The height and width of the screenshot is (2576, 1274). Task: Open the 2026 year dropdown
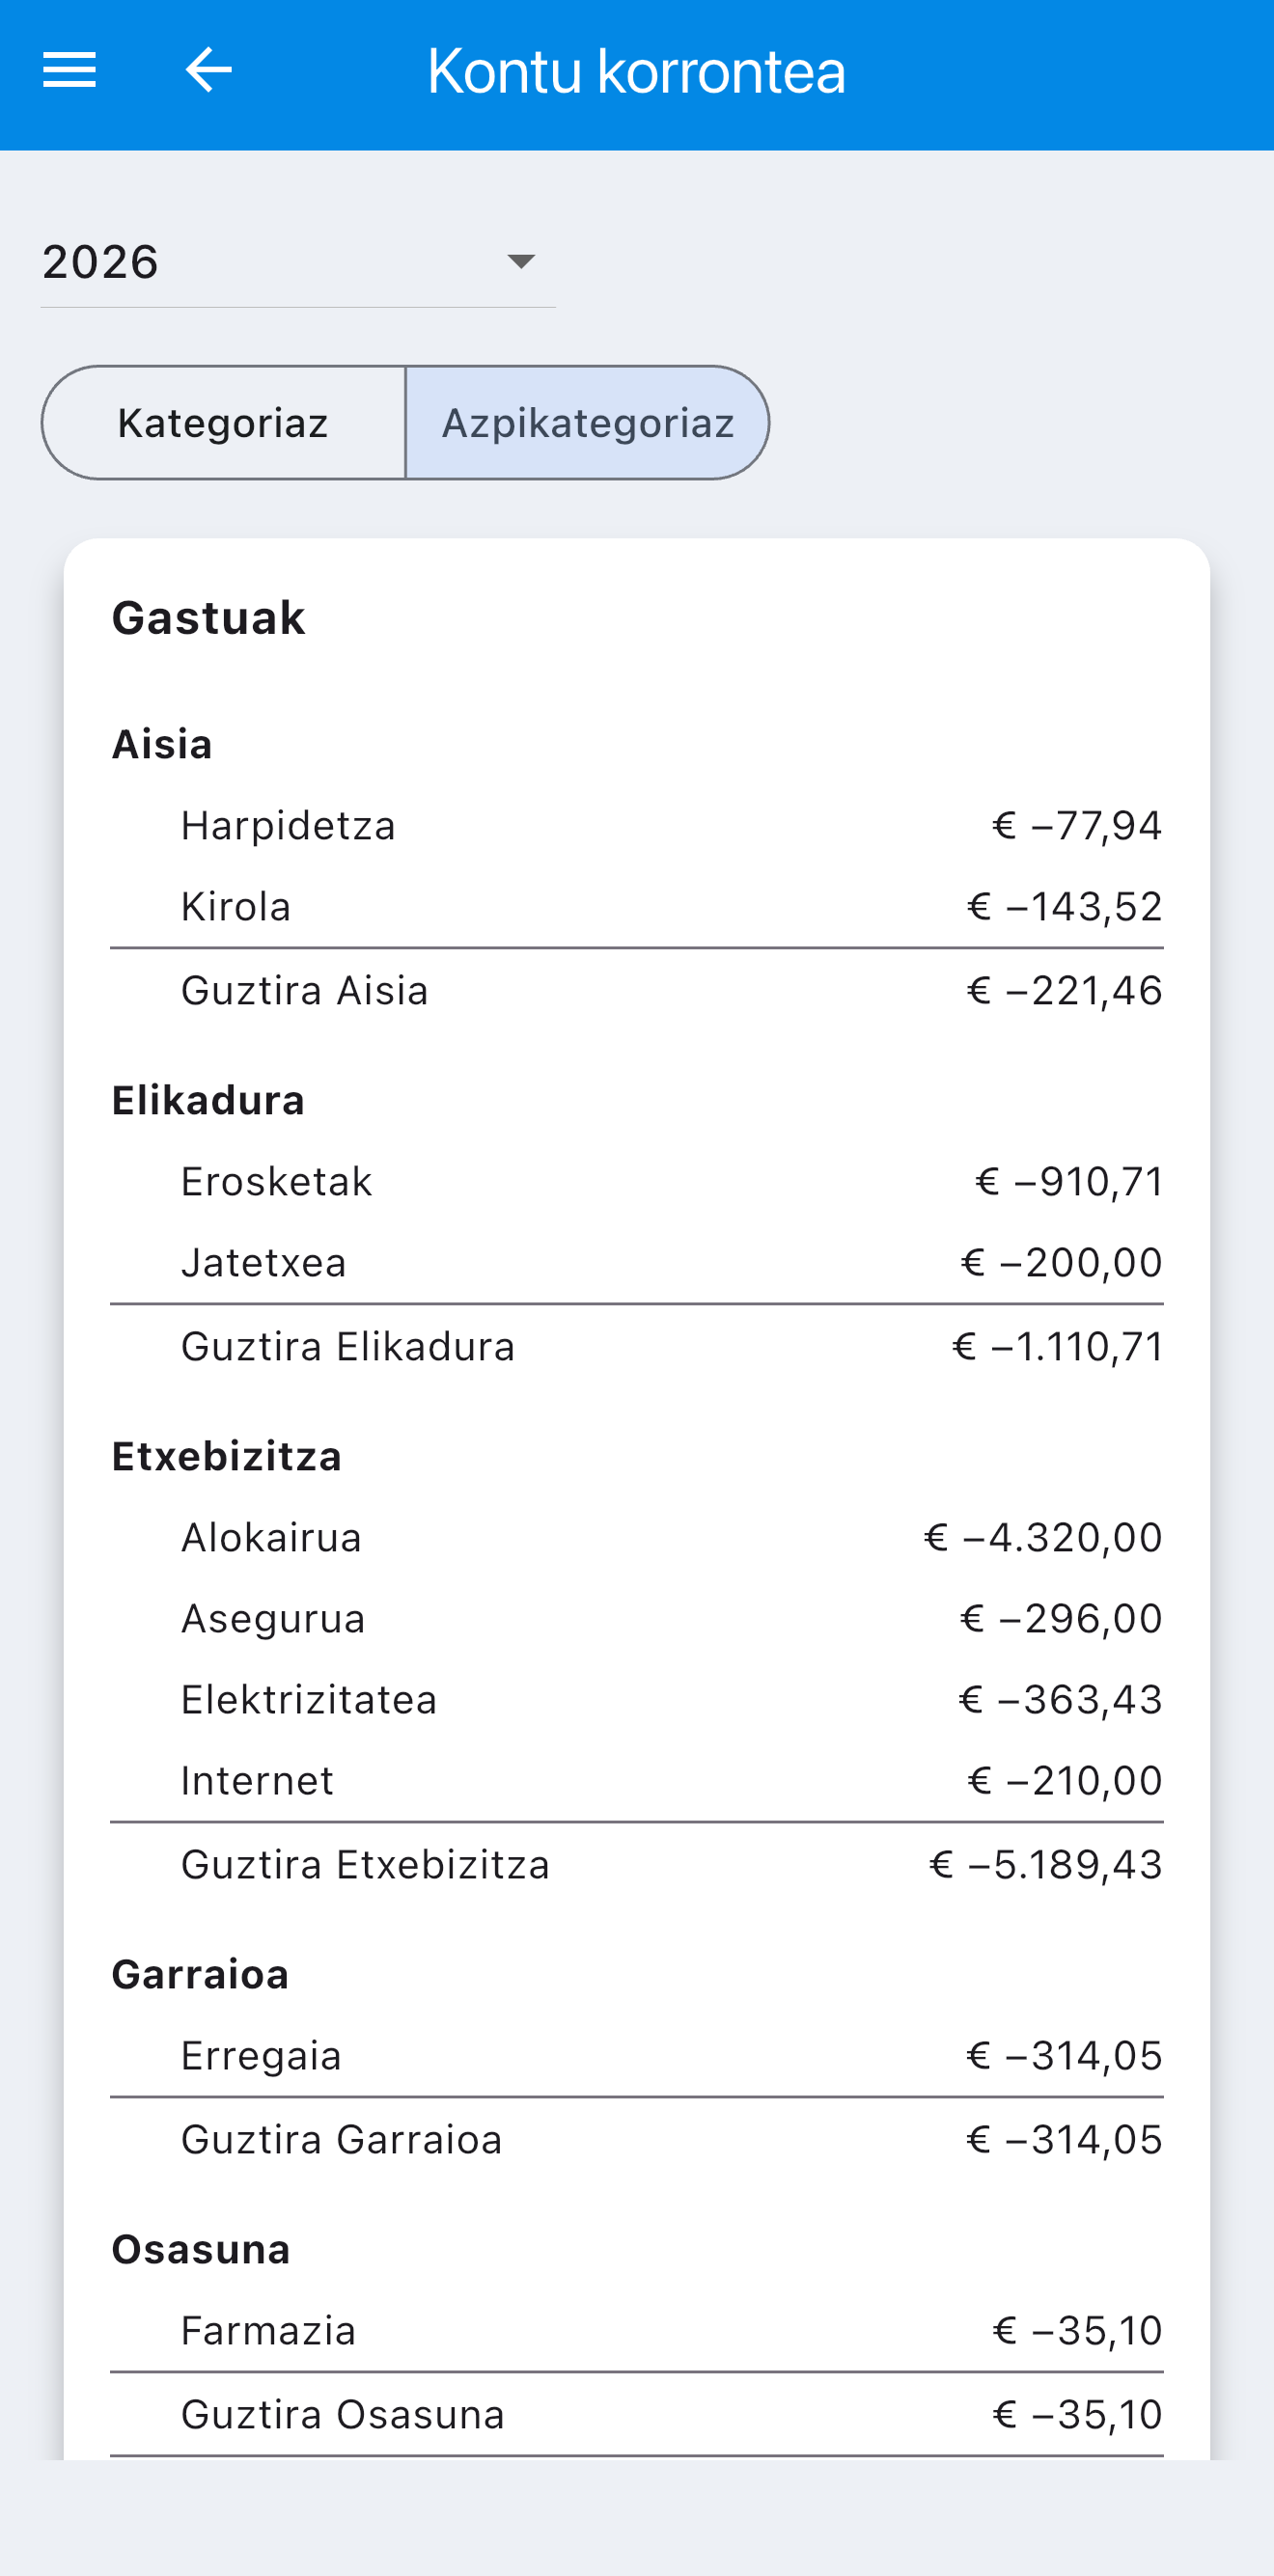click(x=298, y=262)
